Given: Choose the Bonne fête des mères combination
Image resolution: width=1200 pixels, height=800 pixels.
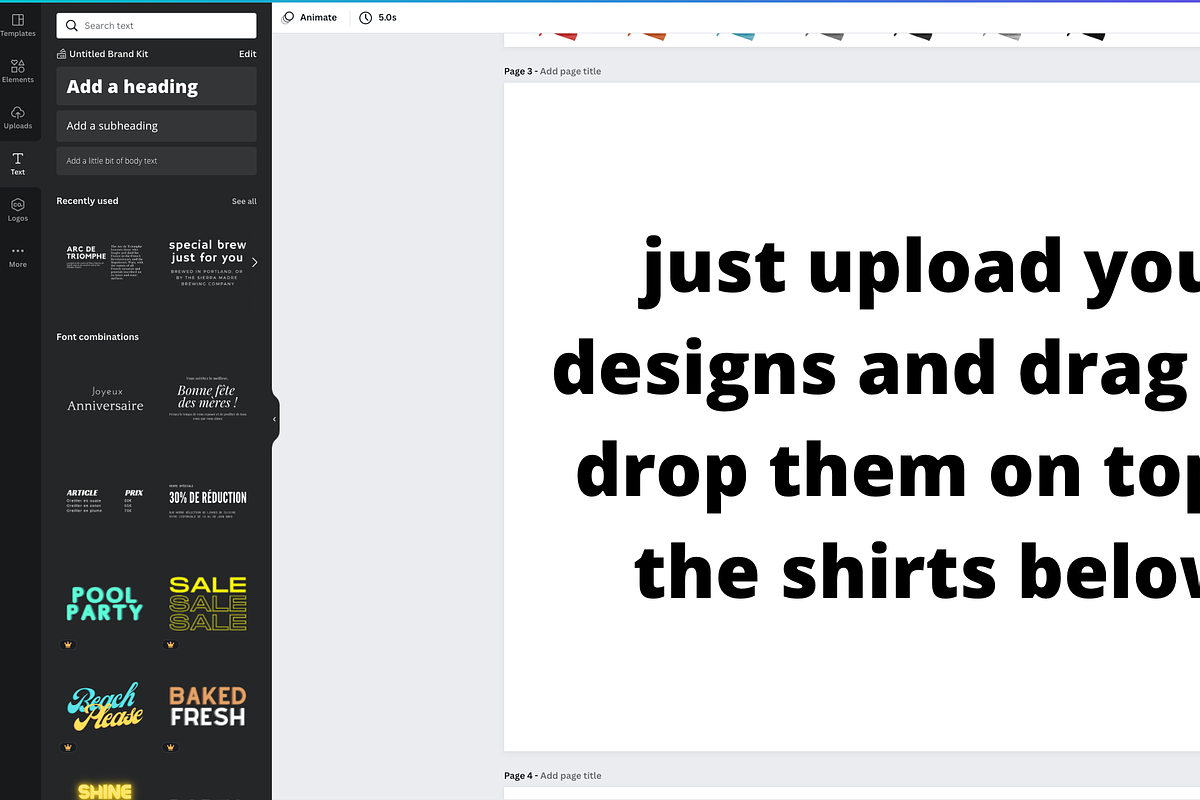Looking at the screenshot, I should point(207,398).
